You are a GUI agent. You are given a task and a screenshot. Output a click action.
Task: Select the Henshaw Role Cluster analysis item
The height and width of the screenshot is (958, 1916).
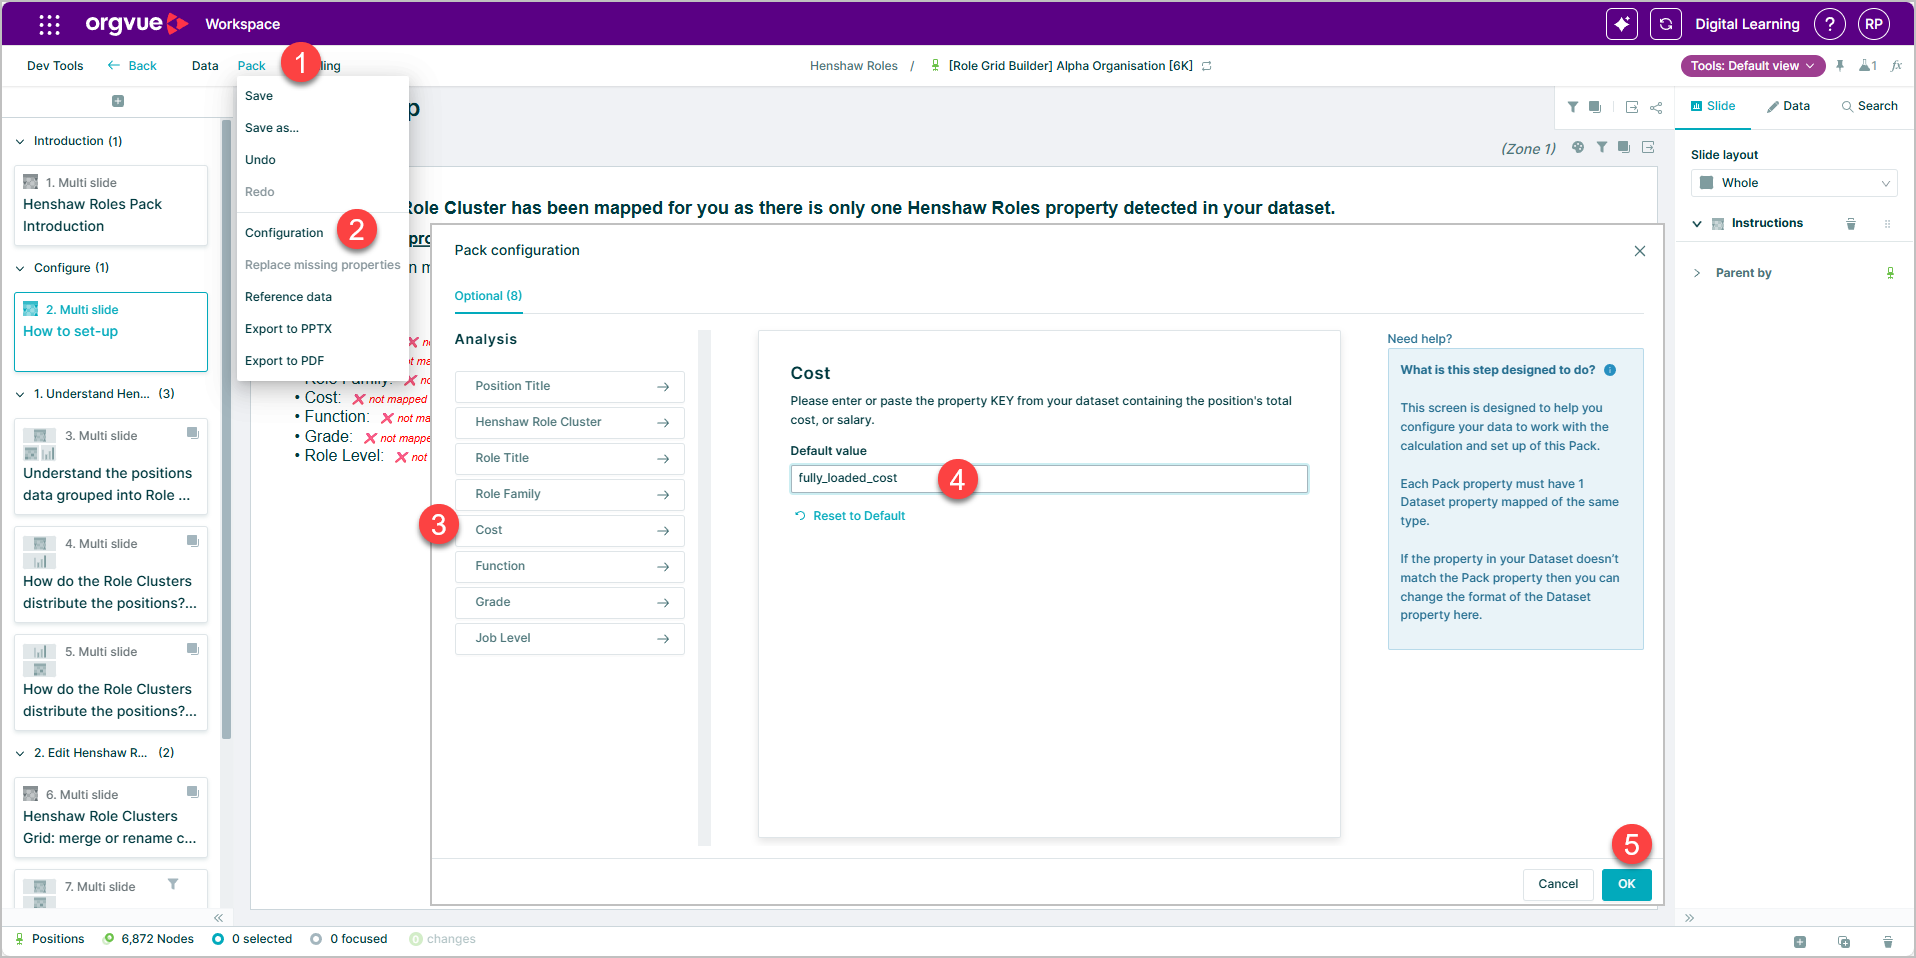569,422
